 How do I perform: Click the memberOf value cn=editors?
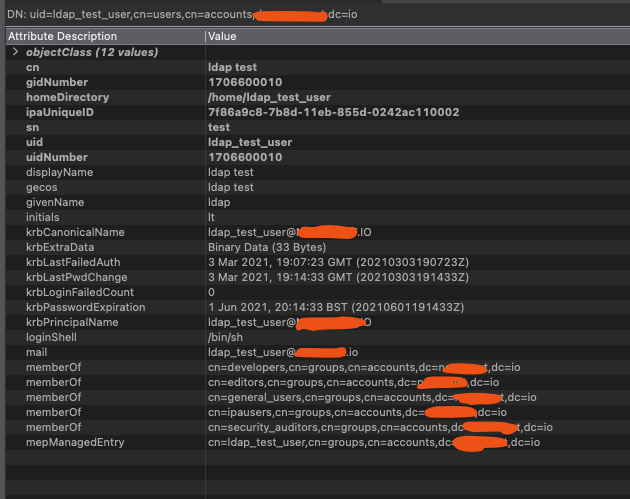coord(354,382)
